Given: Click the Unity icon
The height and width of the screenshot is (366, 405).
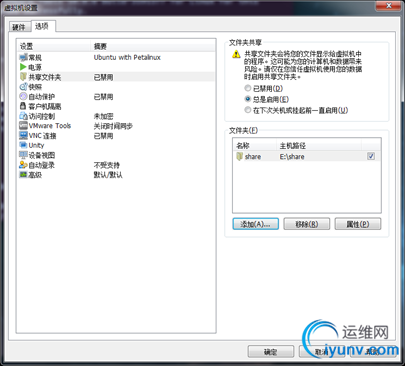Looking at the screenshot, I should 23,145.
